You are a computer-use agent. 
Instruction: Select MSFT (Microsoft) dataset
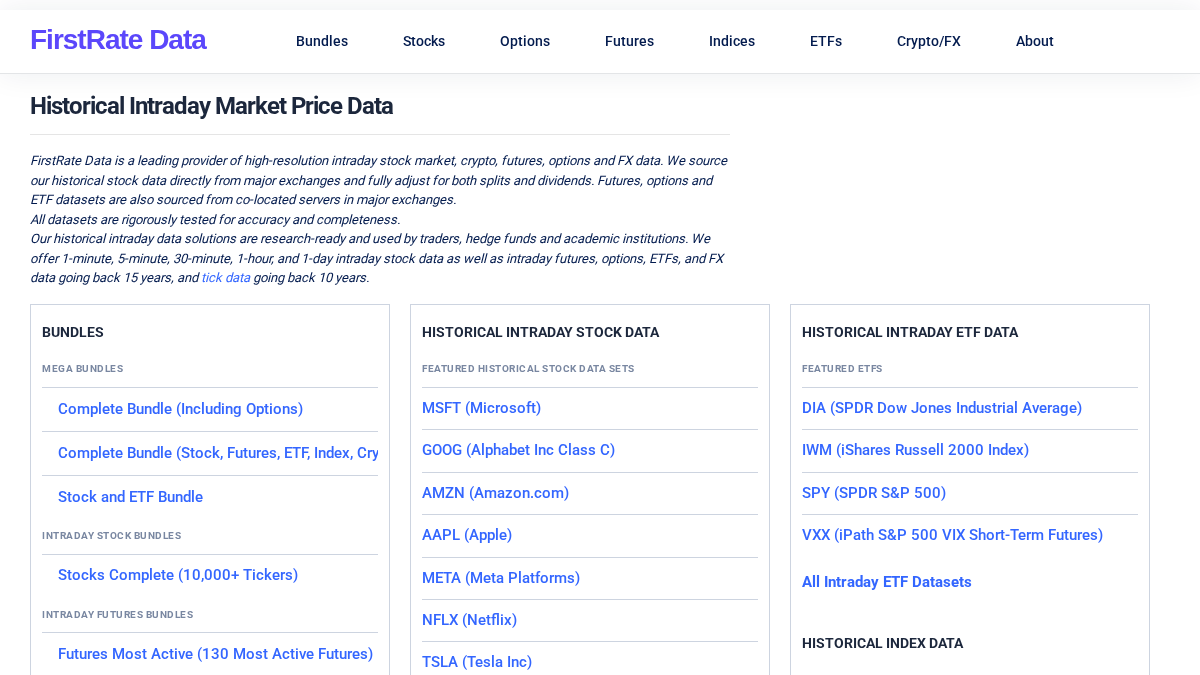[481, 408]
